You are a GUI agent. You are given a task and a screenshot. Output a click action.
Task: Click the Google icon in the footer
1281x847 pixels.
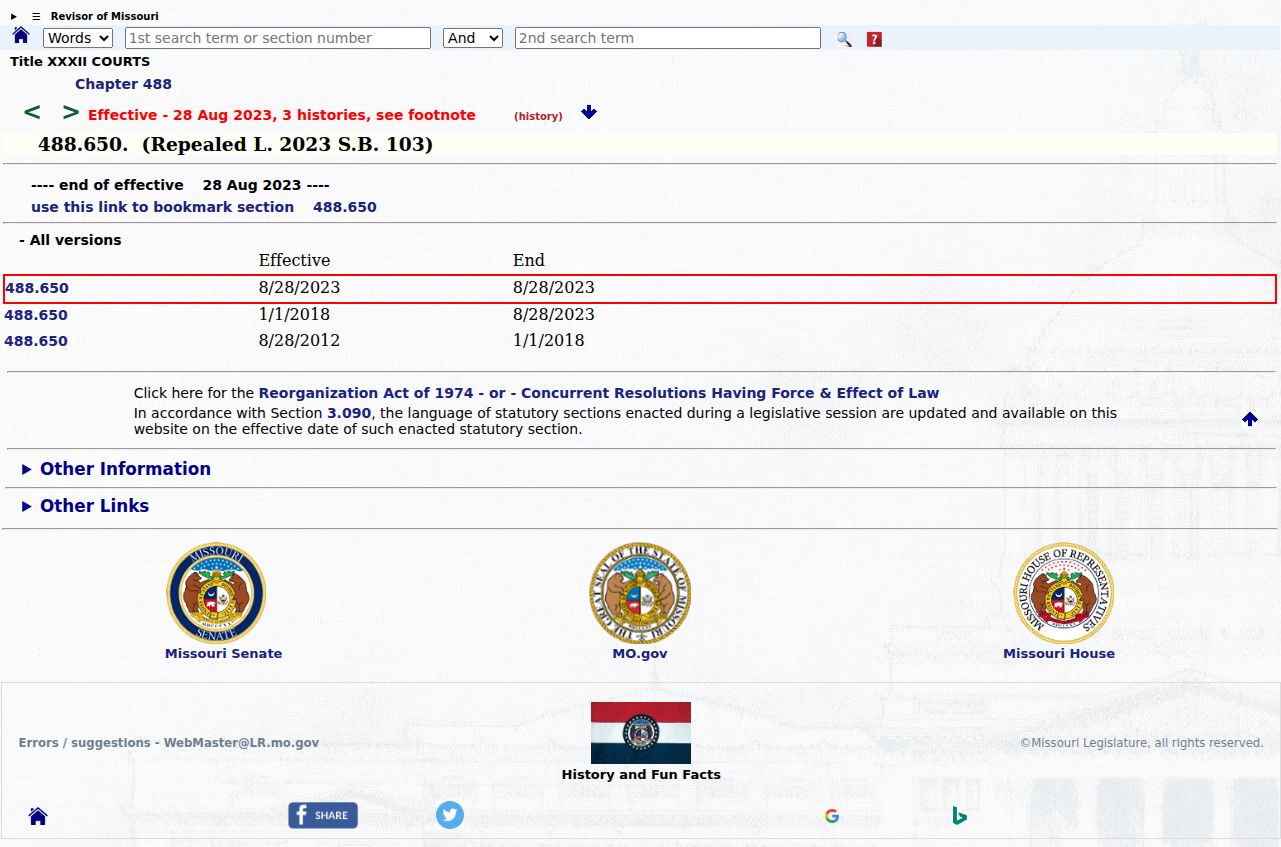(832, 816)
